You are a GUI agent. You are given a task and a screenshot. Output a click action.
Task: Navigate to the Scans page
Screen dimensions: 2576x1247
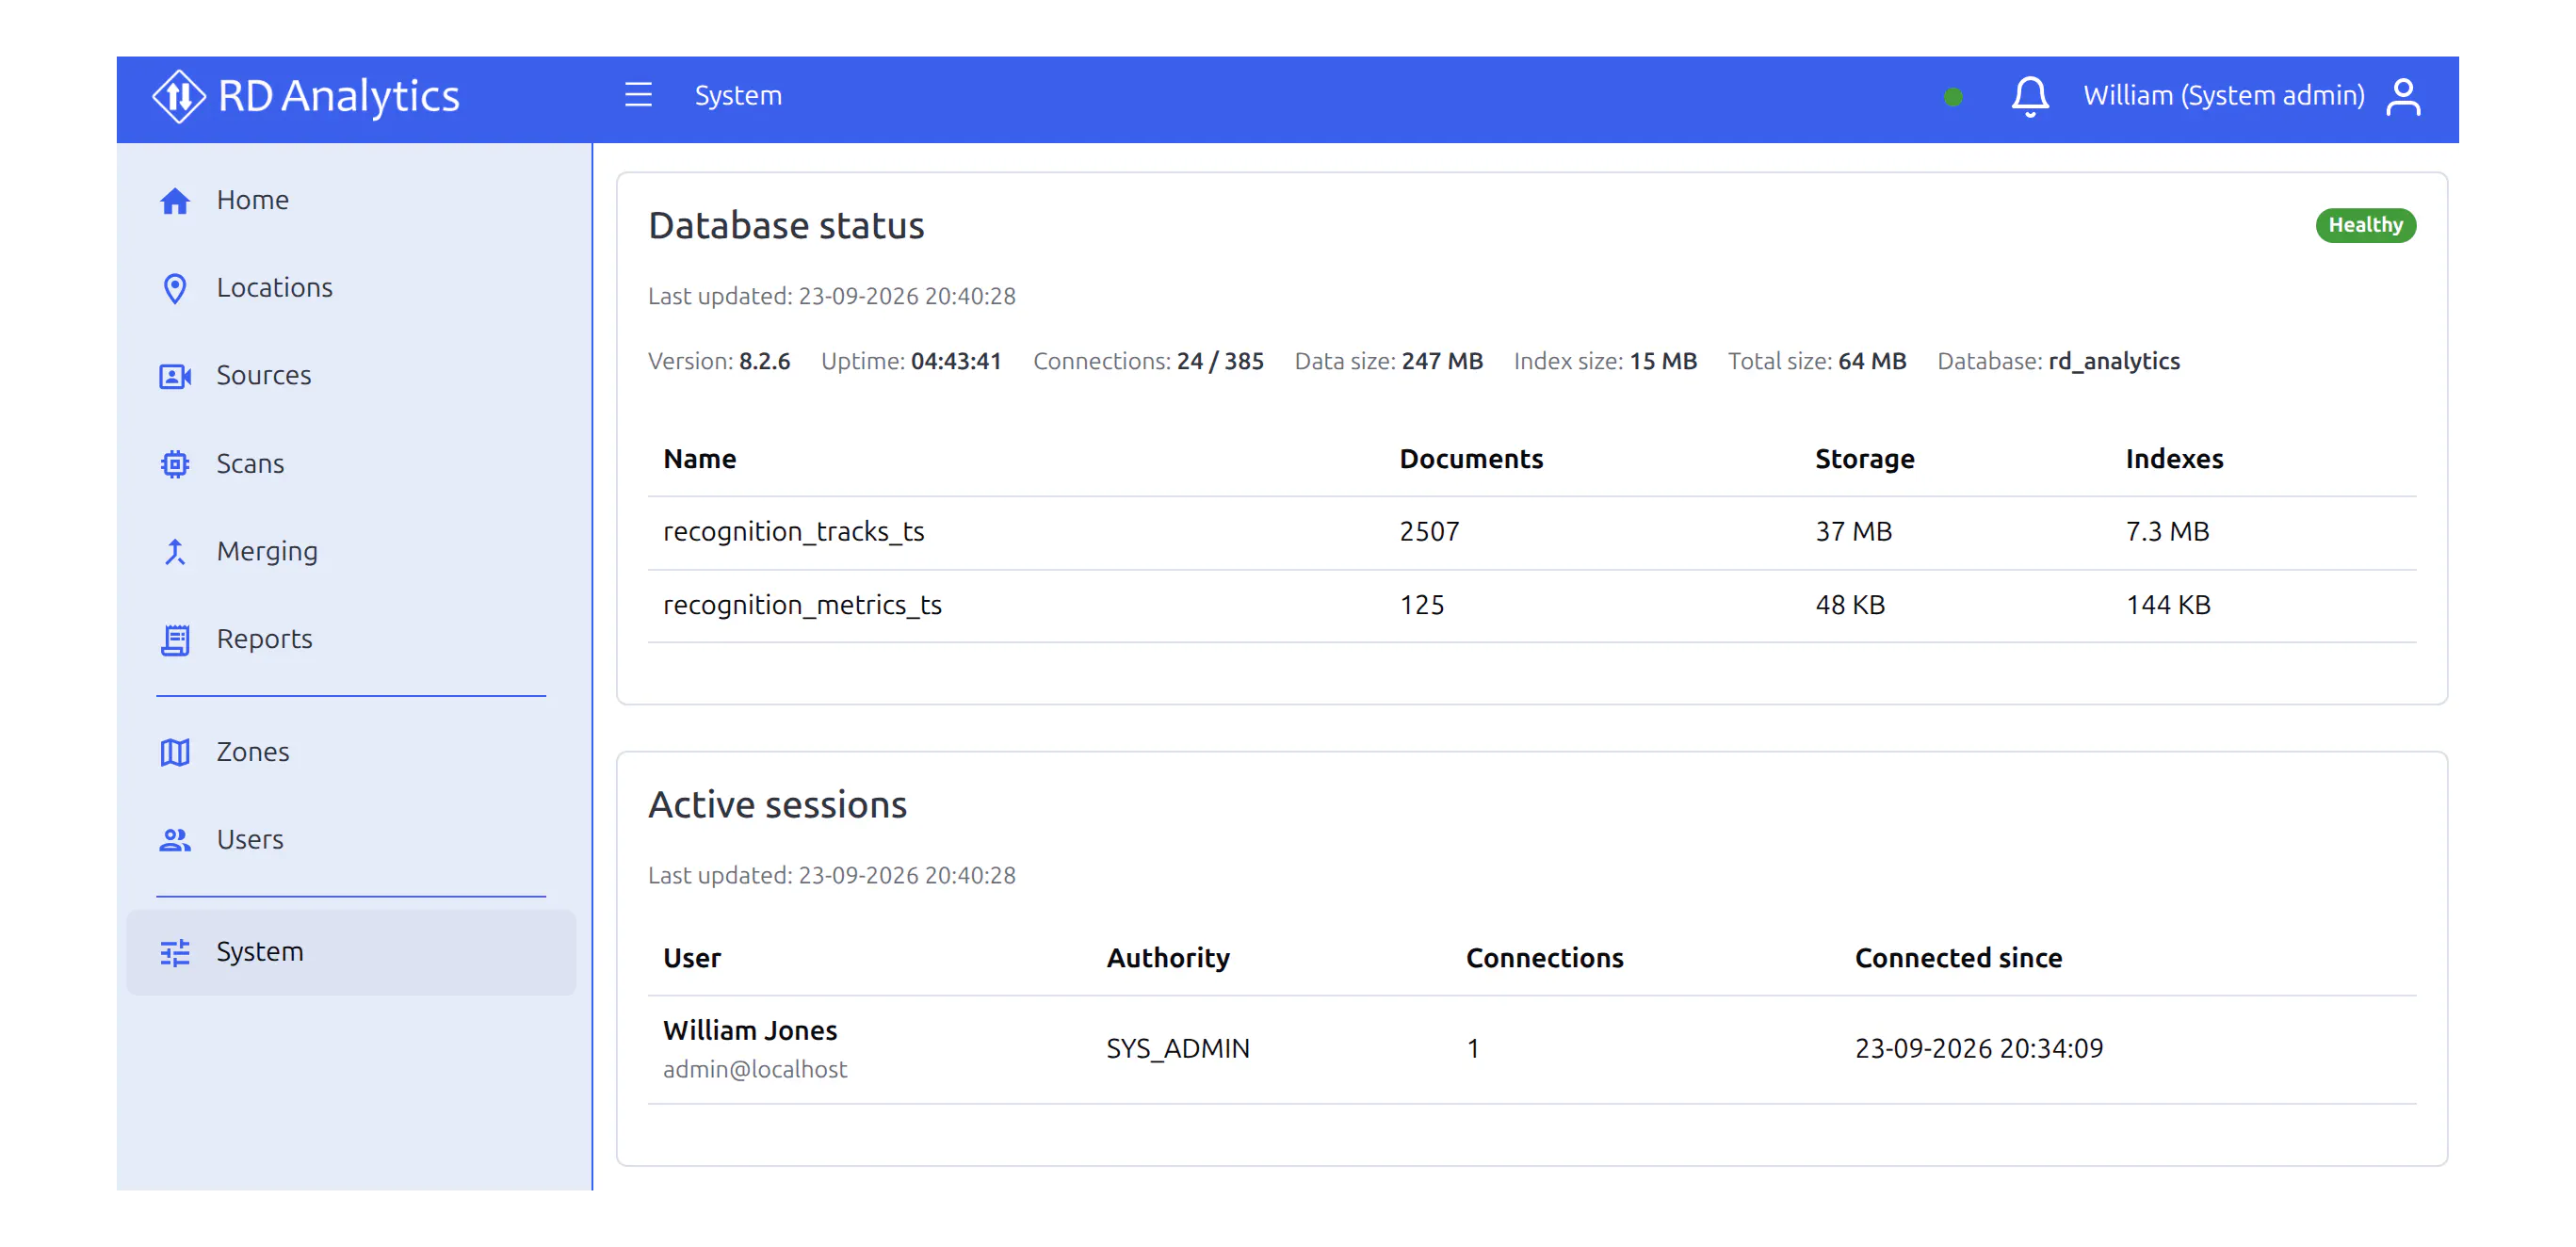pyautogui.click(x=351, y=464)
